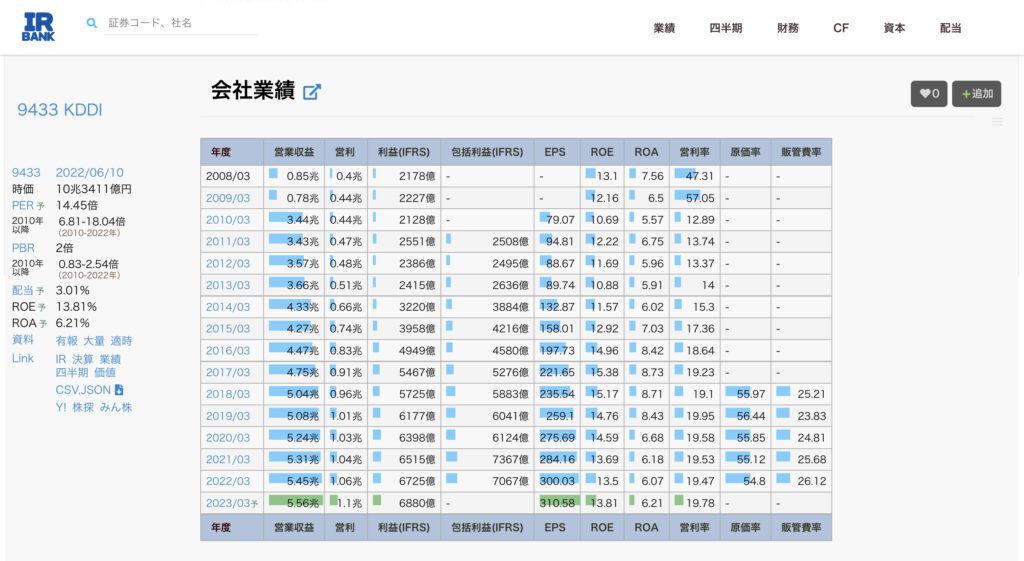Open the 大量 document link
The height and width of the screenshot is (561, 1024).
point(94,341)
